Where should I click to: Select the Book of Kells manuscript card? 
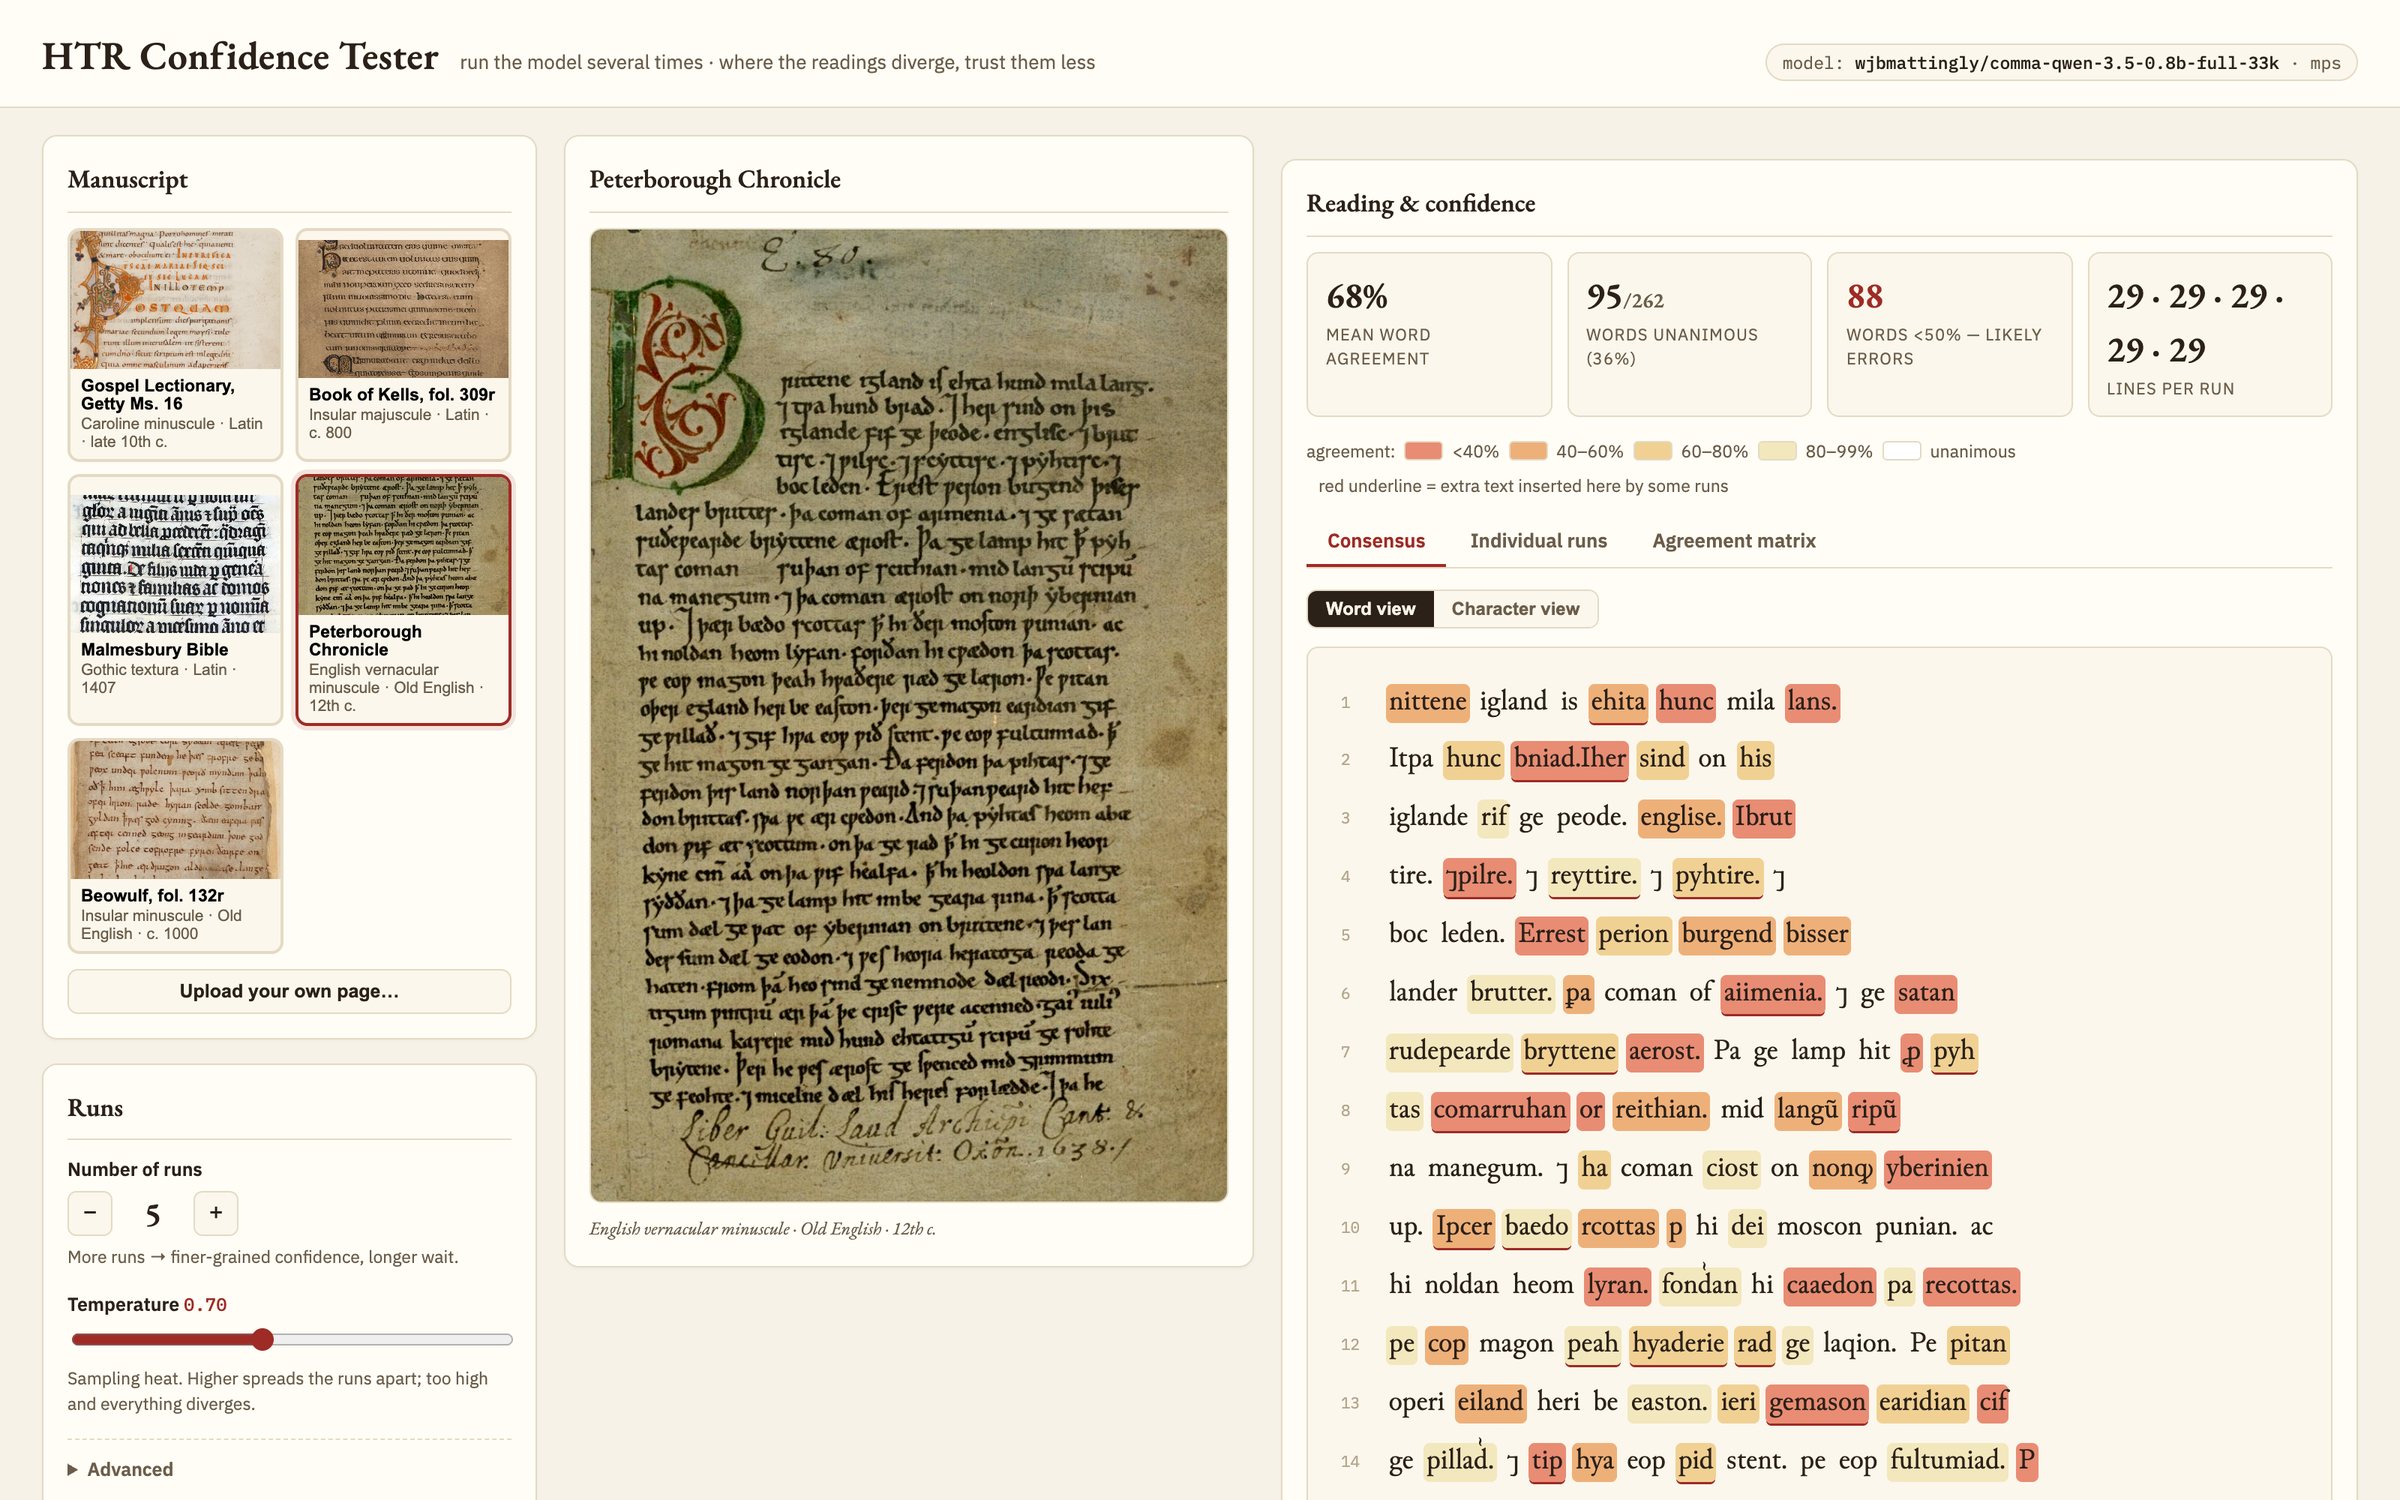coord(403,344)
